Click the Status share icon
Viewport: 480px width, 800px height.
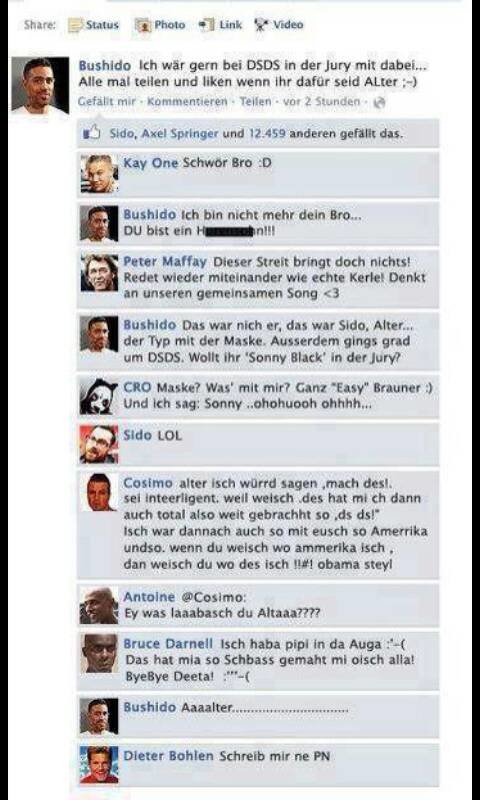click(76, 26)
